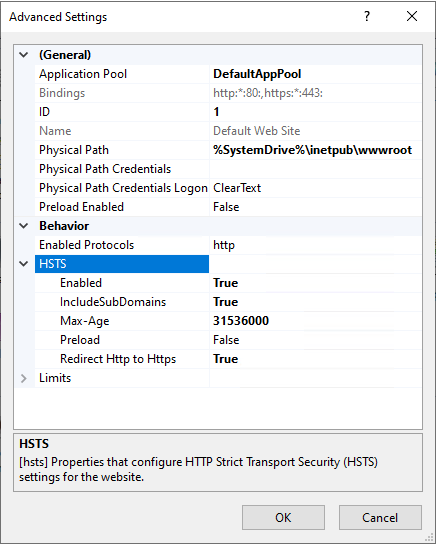This screenshot has height=544, width=436.
Task: Select Physical Path Credentials Logon label
Action: [123, 188]
